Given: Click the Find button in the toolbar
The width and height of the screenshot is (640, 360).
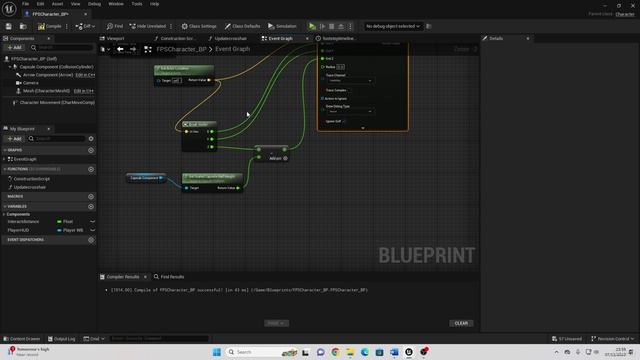Looking at the screenshot, I should pyautogui.click(x=115, y=26).
